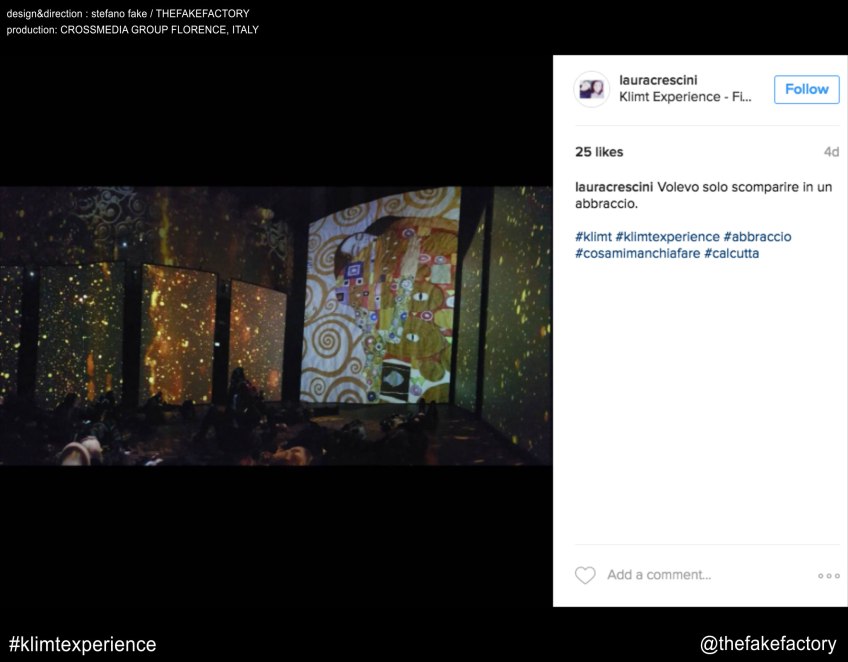
Task: Click the design&direction credit line
Action: tap(128, 14)
